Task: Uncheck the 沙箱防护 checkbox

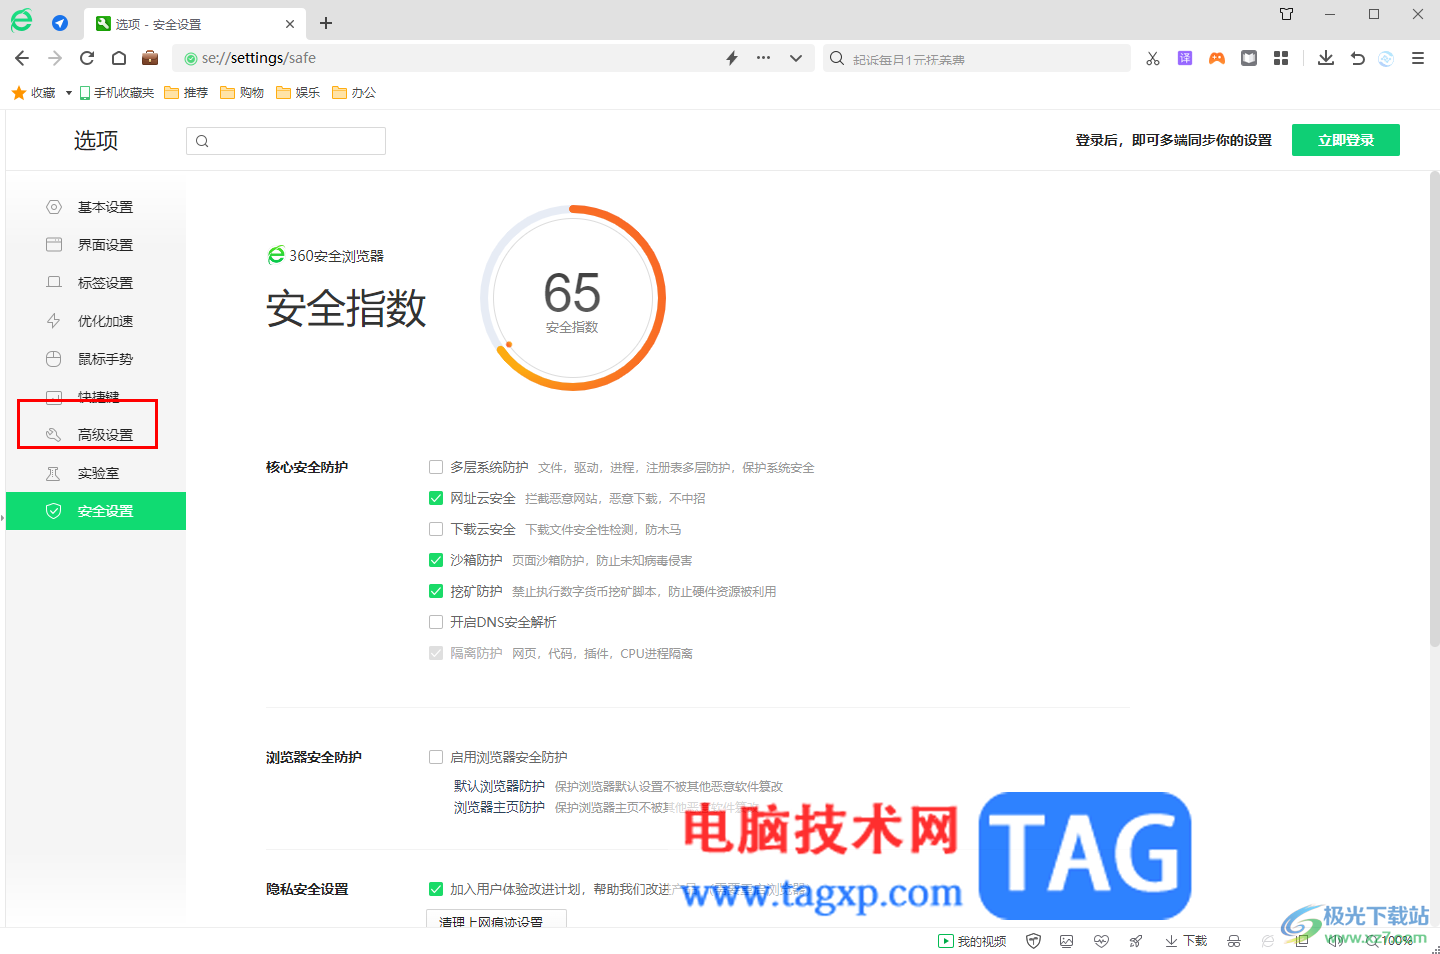Action: [436, 560]
